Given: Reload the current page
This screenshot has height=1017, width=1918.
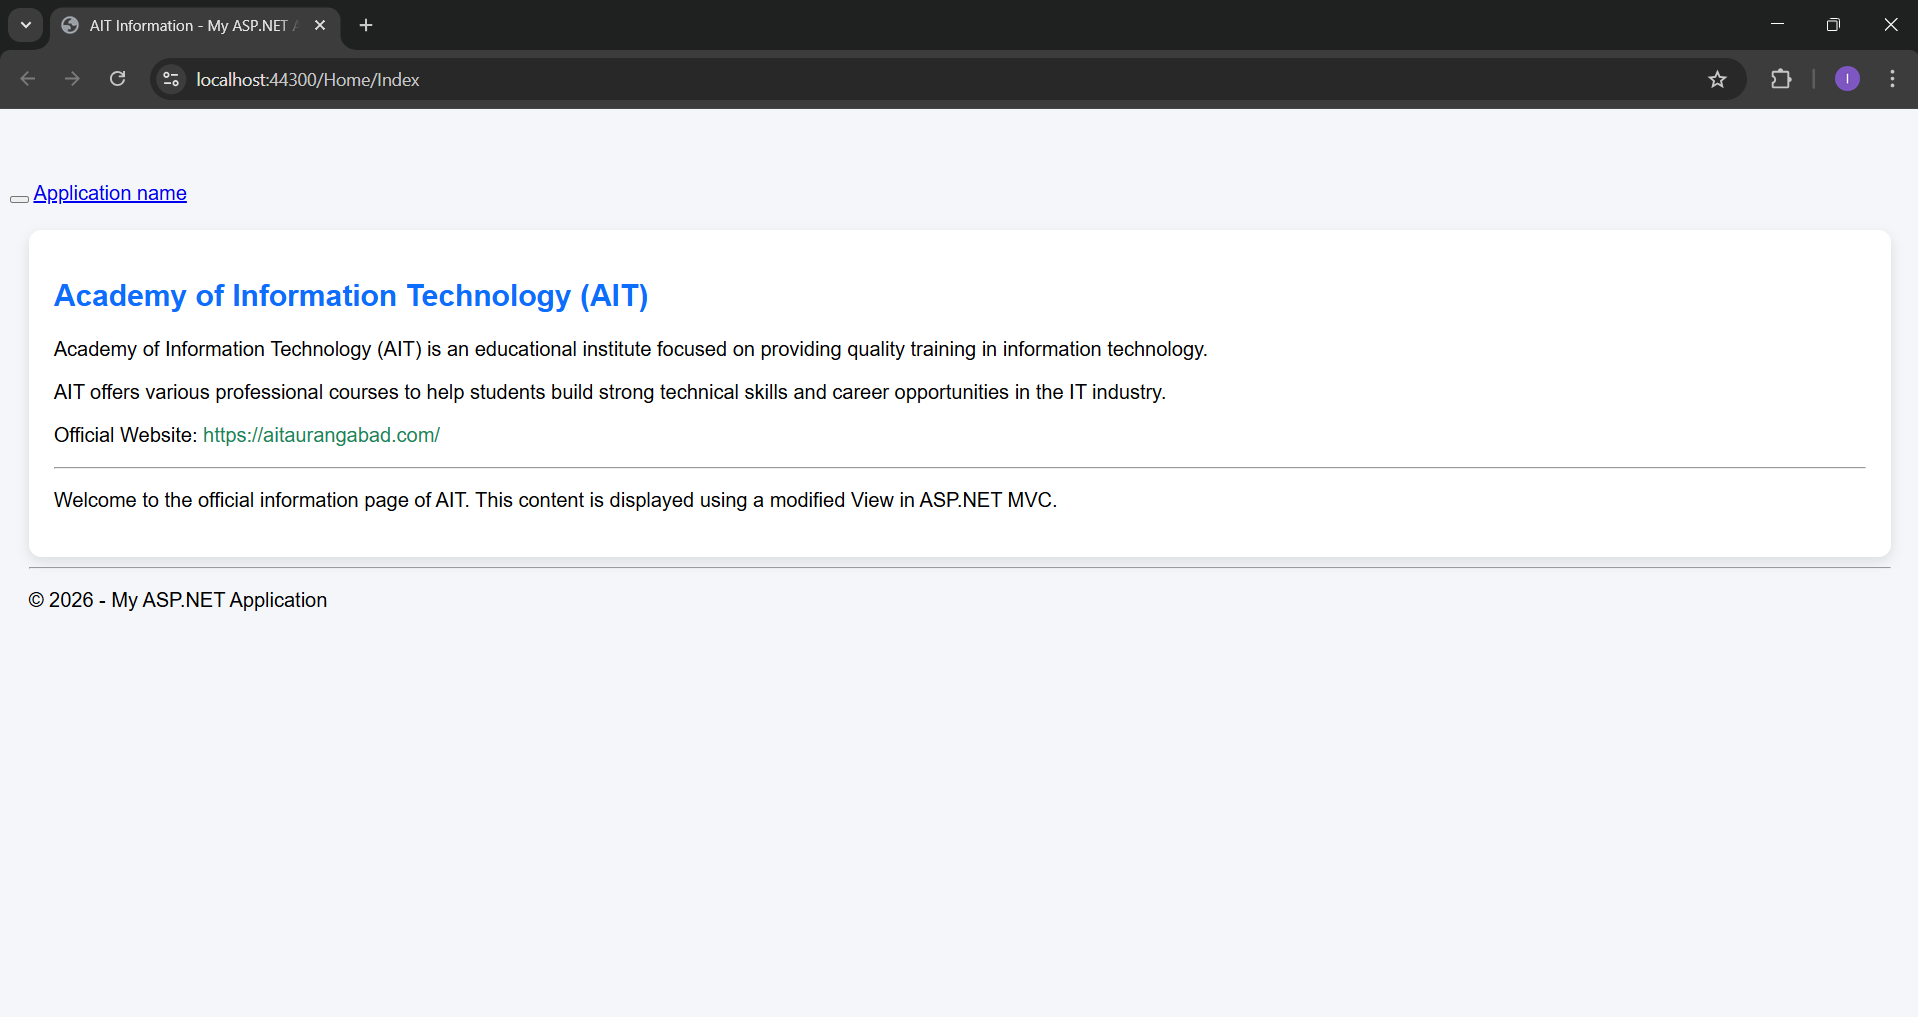Looking at the screenshot, I should coord(117,79).
